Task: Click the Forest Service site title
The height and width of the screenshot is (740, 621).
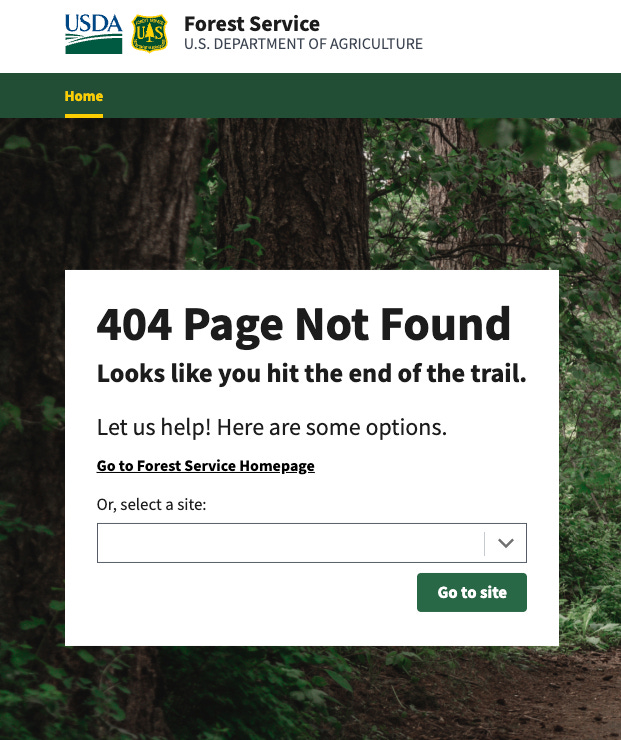Action: (x=252, y=24)
